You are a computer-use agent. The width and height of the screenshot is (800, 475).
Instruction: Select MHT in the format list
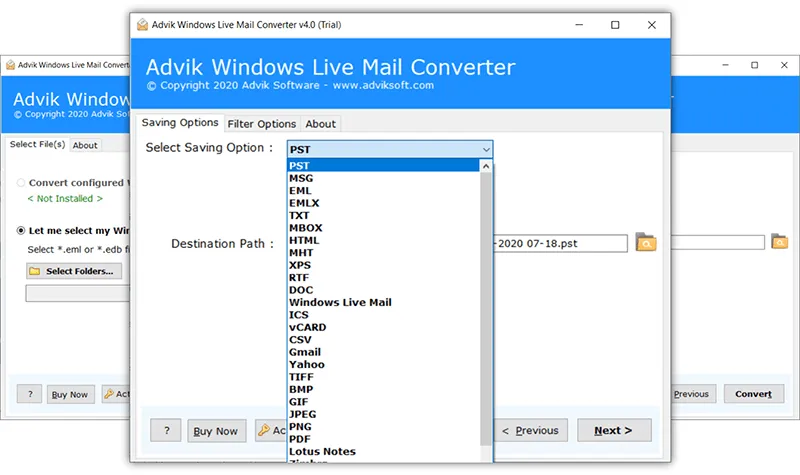pos(383,253)
